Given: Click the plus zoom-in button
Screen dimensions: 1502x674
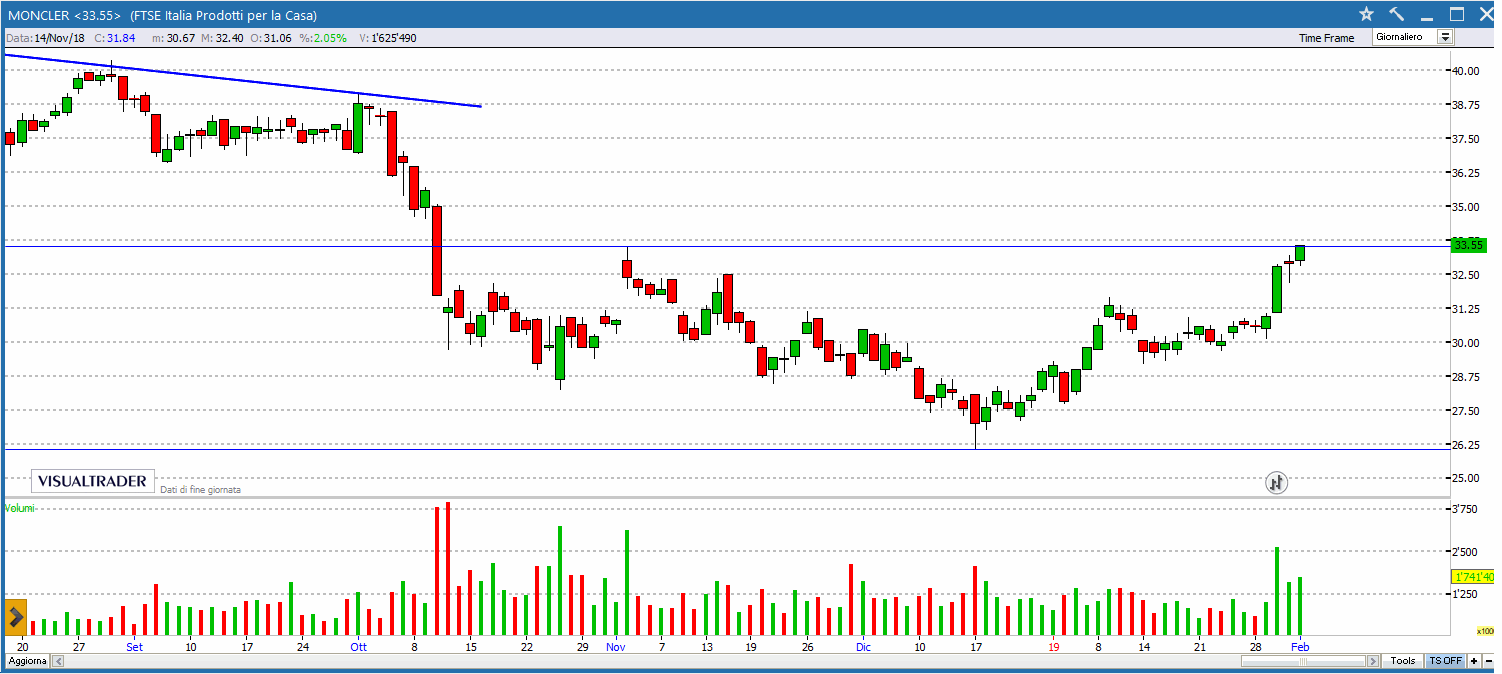Looking at the screenshot, I should [1474, 661].
